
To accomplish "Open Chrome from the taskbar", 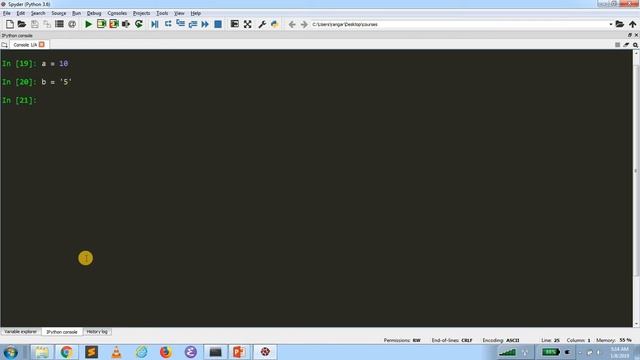I will (x=67, y=352).
